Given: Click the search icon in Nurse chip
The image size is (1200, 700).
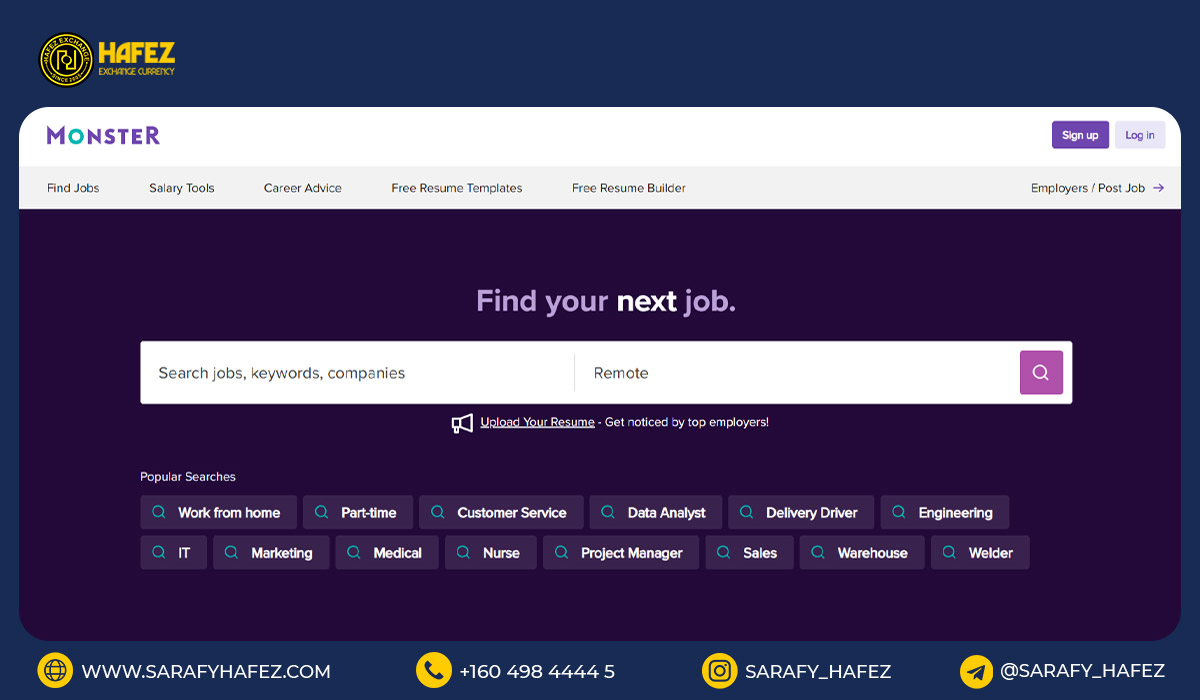Looking at the screenshot, I should coord(463,552).
